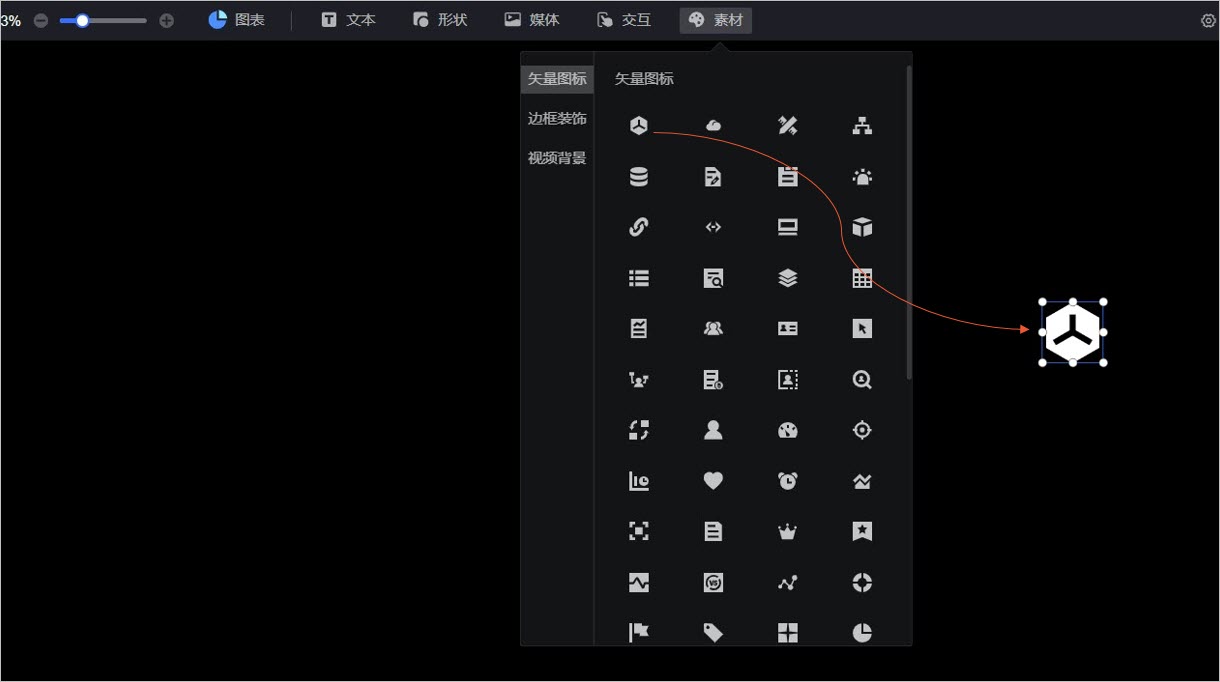Screen dimensions: 1220x682
Task: Select the document with coin badge icon
Action: point(713,379)
